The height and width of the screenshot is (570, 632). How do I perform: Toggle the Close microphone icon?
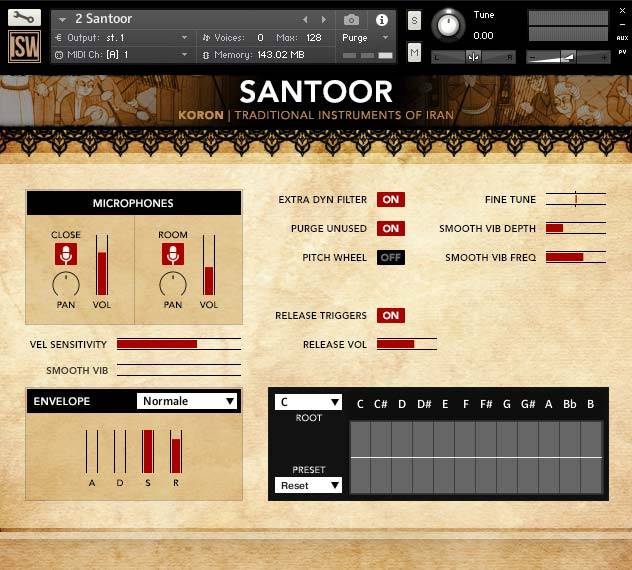(66, 254)
